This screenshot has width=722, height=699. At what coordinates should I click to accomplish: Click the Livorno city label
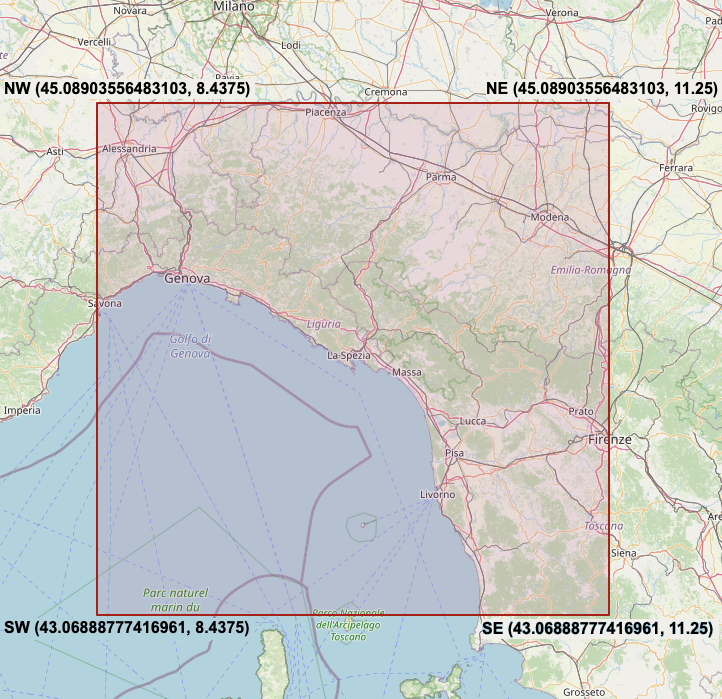pyautogui.click(x=437, y=495)
